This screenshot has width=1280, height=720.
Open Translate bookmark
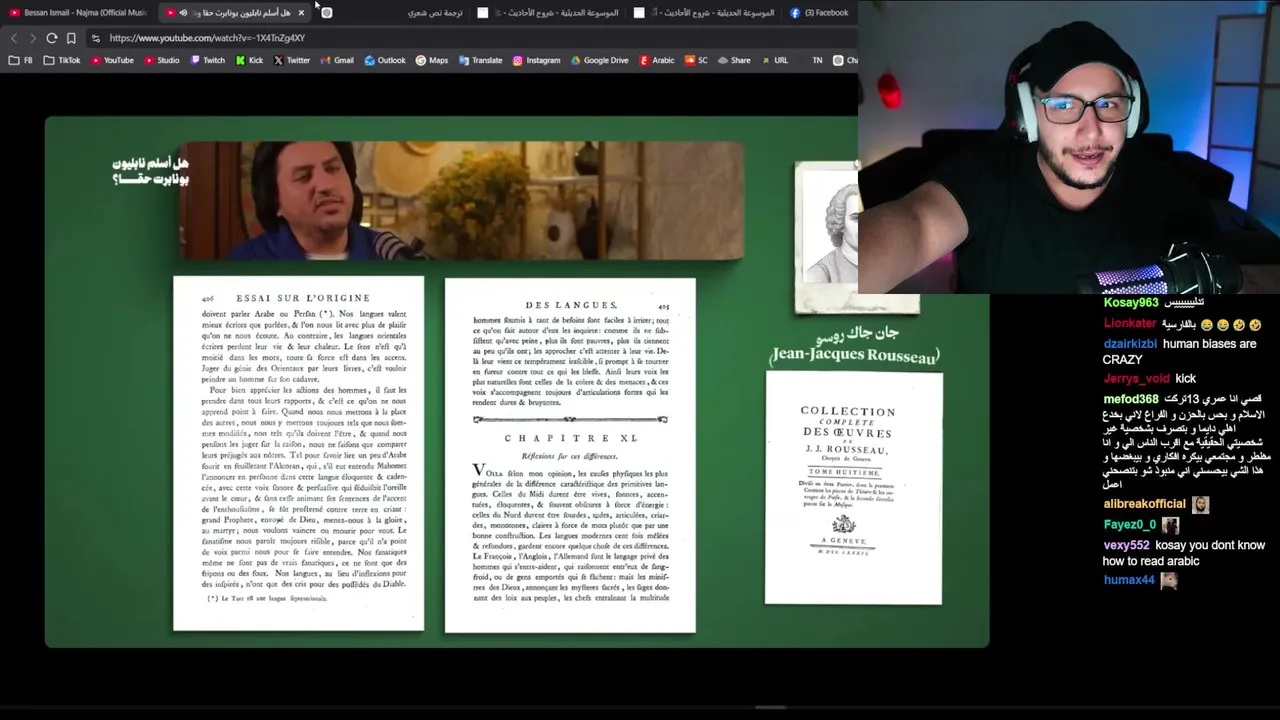[481, 60]
